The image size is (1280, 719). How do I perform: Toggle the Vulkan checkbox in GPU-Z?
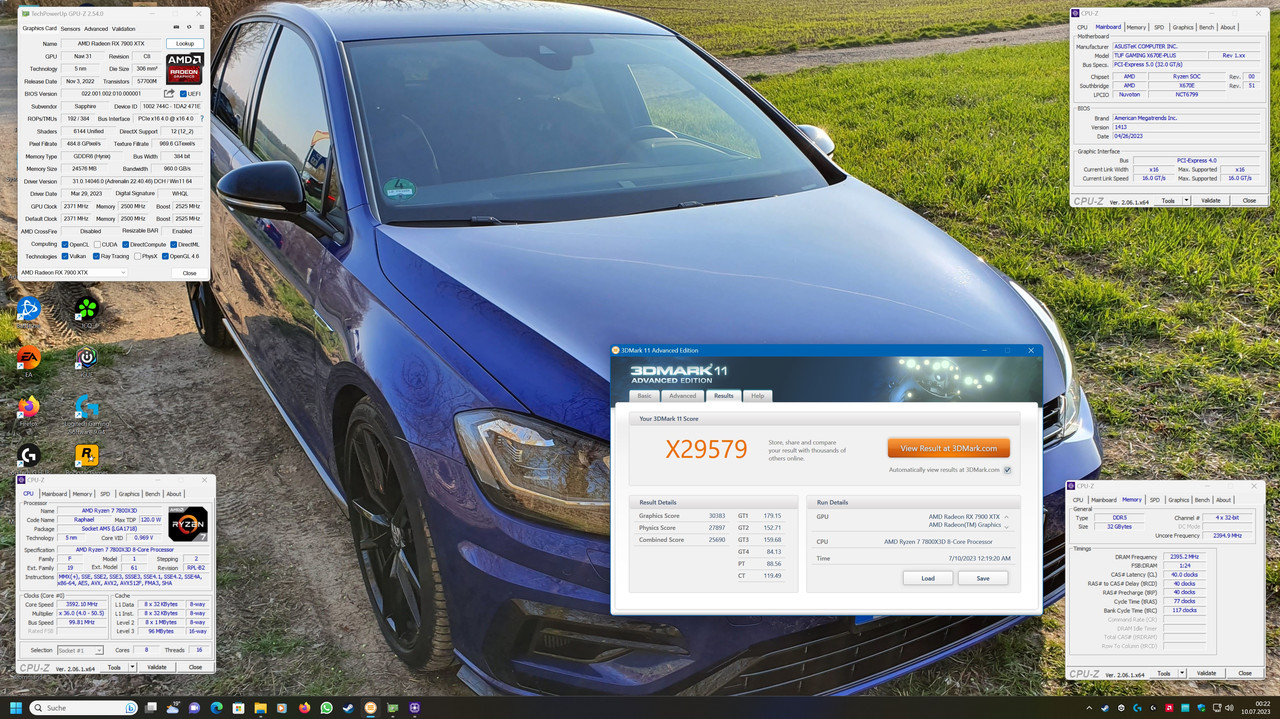[x=65, y=256]
